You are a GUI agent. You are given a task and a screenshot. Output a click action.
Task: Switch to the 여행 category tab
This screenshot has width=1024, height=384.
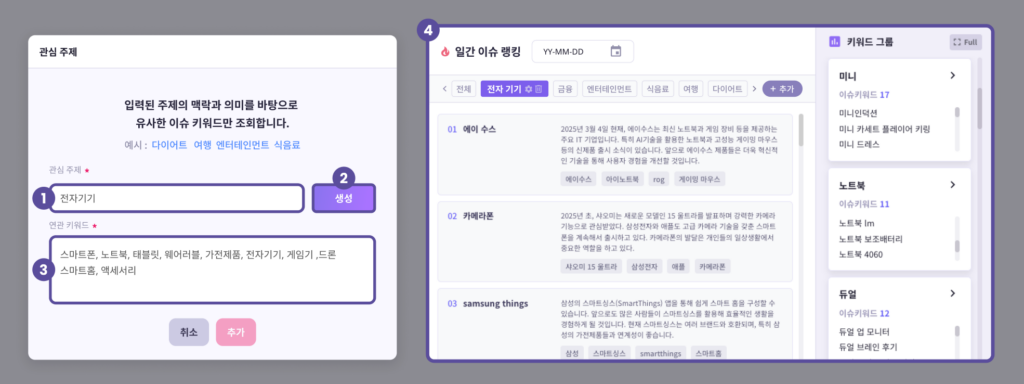(x=690, y=89)
